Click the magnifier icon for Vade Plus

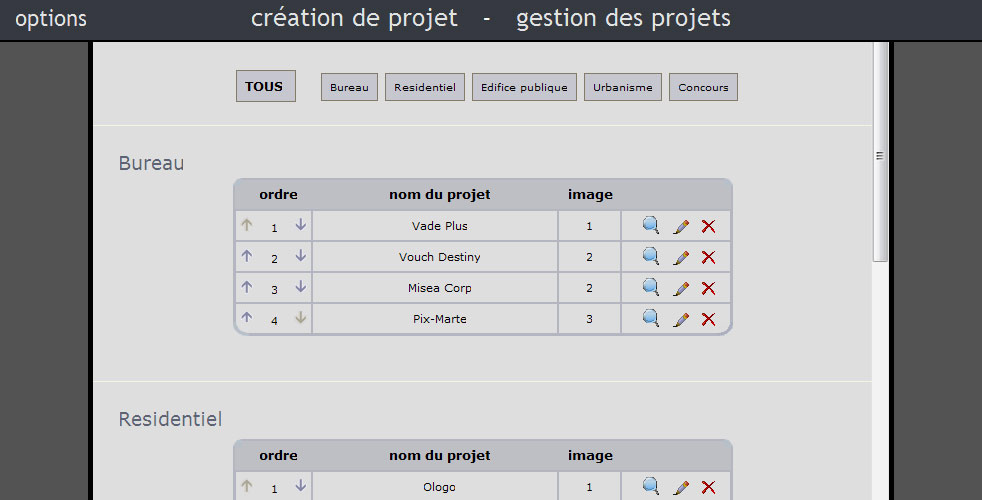click(650, 226)
